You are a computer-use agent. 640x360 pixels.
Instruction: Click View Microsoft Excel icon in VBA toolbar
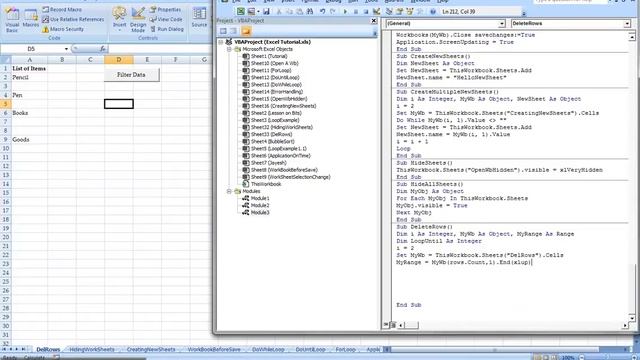(241, 11)
